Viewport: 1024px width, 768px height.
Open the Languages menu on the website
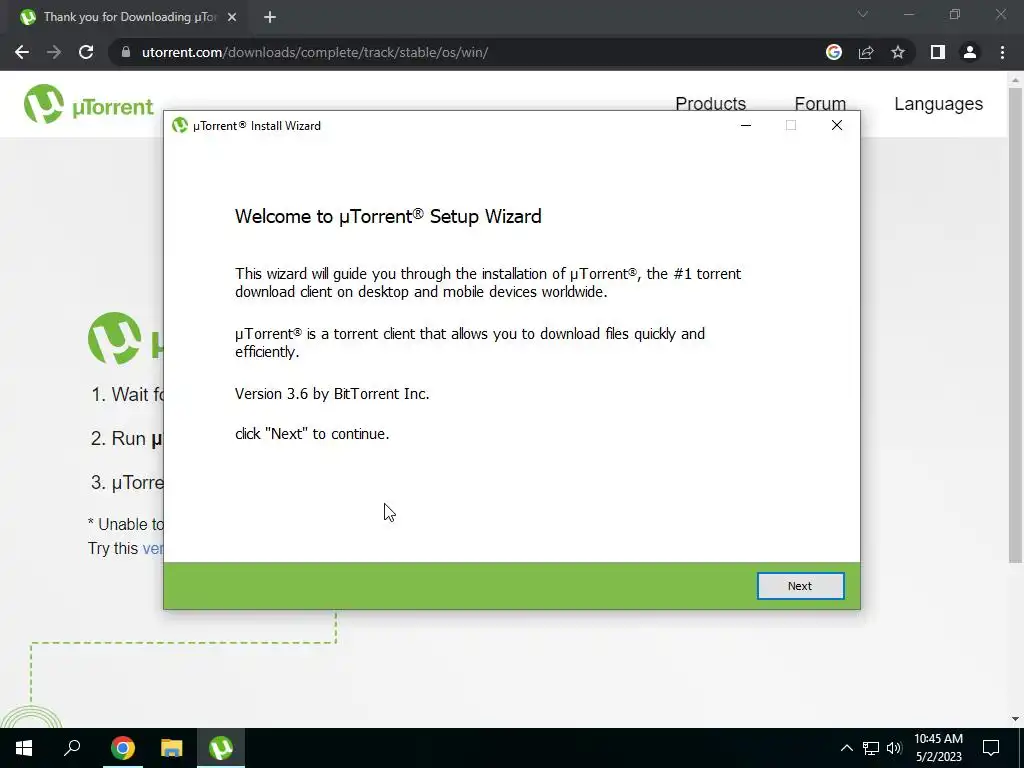[x=938, y=104]
